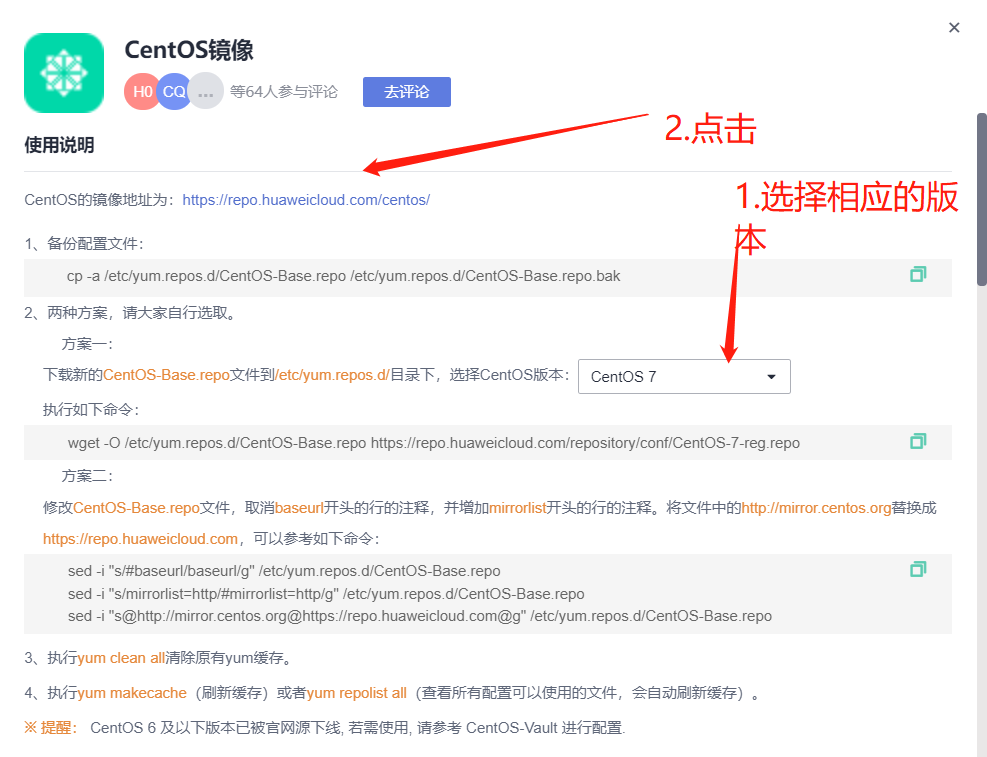This screenshot has height=757, width=987.
Task: Click the orange /etc/yum.repos.d/ path text
Action: pyautogui.click(x=332, y=375)
